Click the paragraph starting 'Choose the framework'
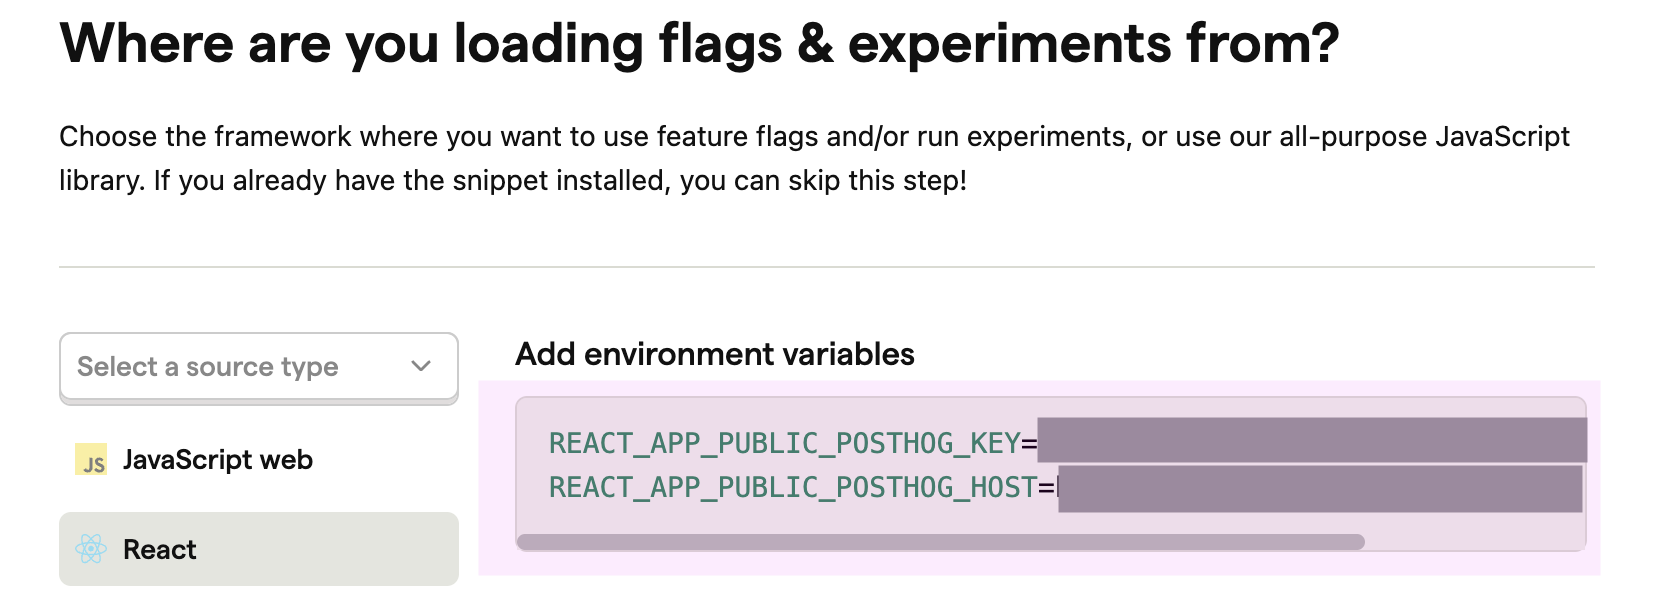Image resolution: width=1653 pixels, height=605 pixels. pyautogui.click(x=814, y=158)
